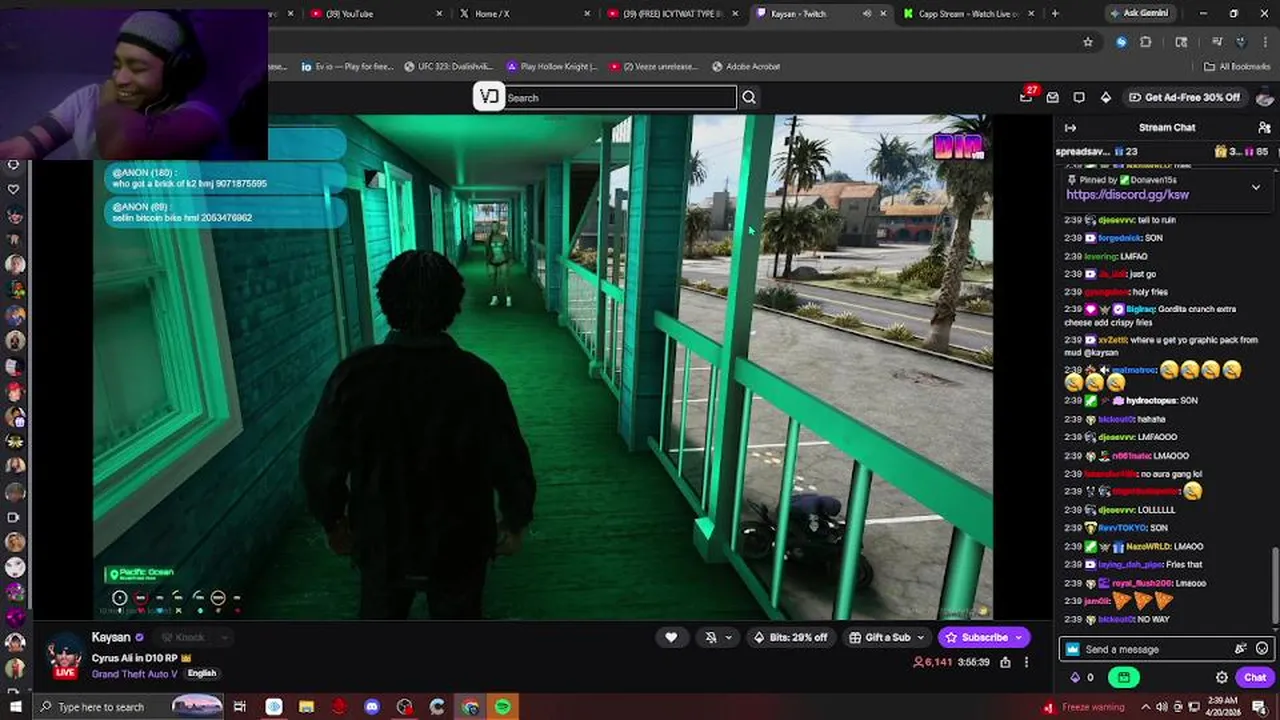Open Twitch notifications with 27 badge
Image resolution: width=1280 pixels, height=720 pixels.
pyautogui.click(x=1027, y=96)
